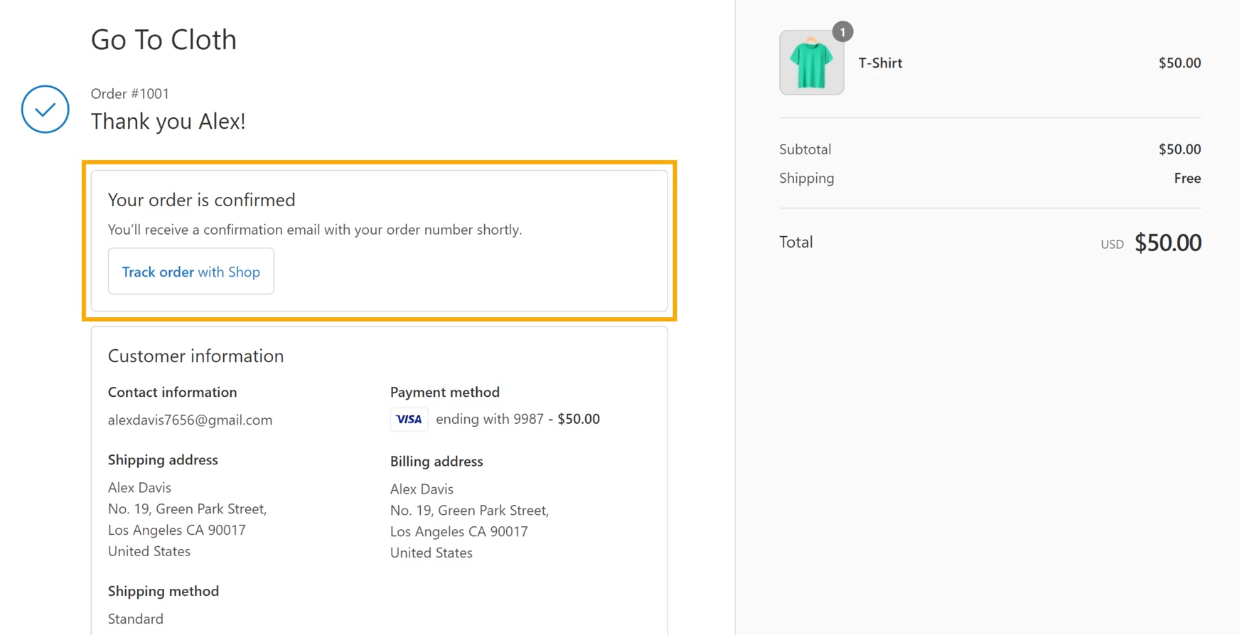Click the Free shipping value

click(x=1188, y=179)
